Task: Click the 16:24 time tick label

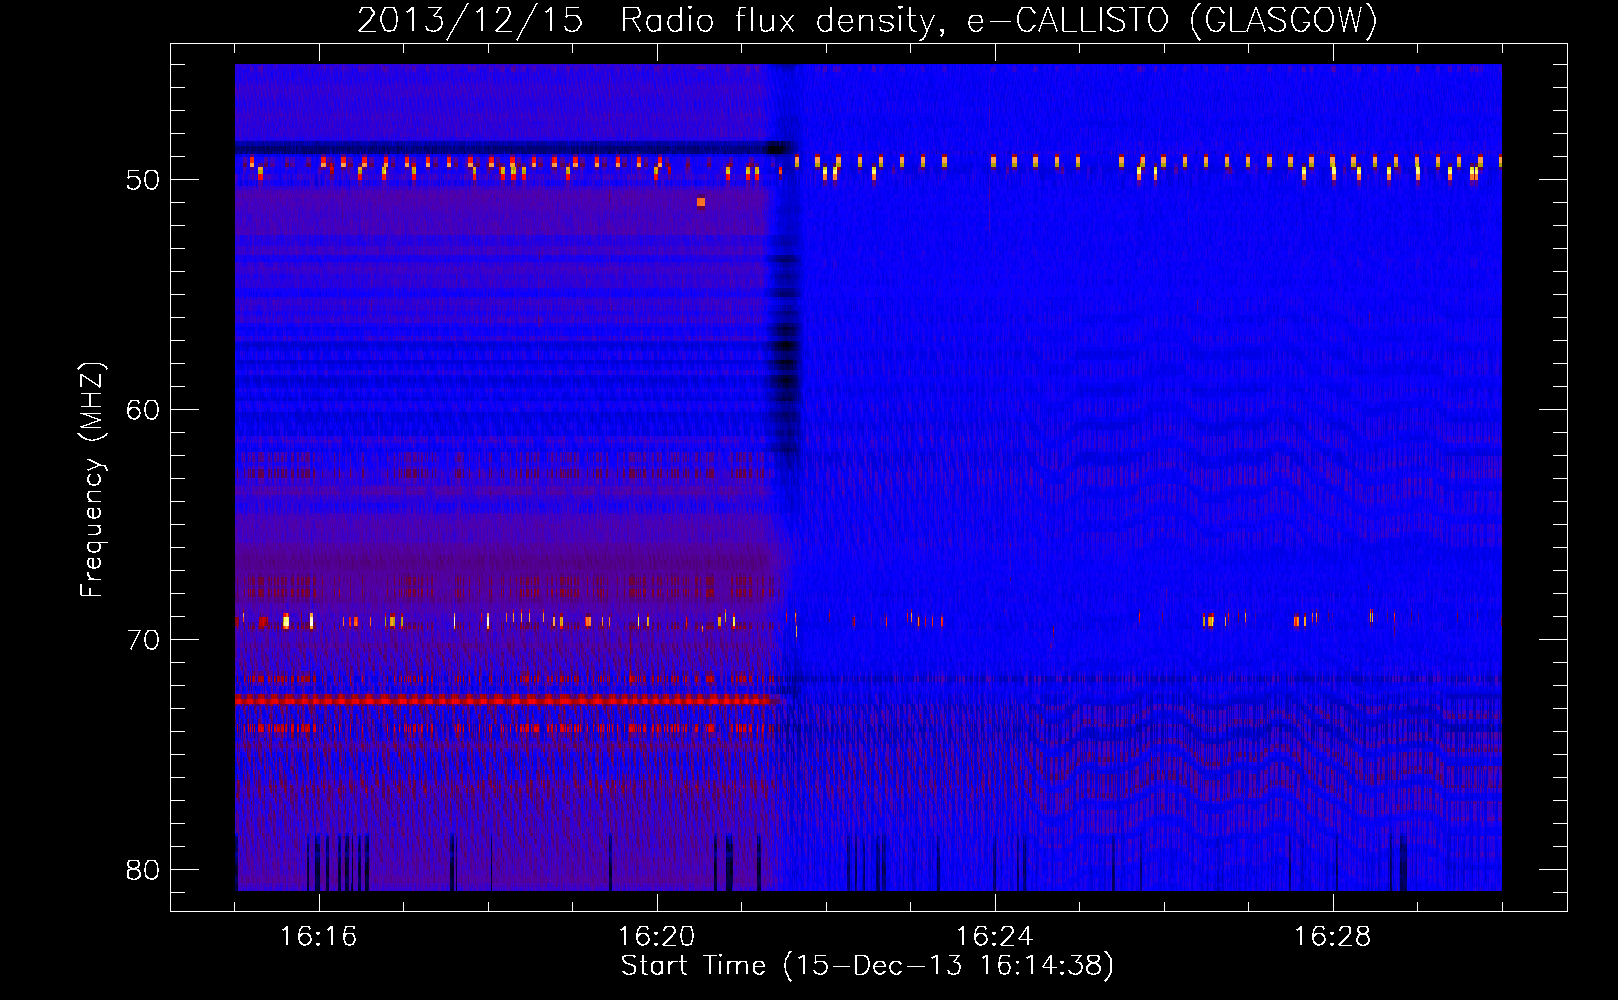Action: [x=994, y=937]
